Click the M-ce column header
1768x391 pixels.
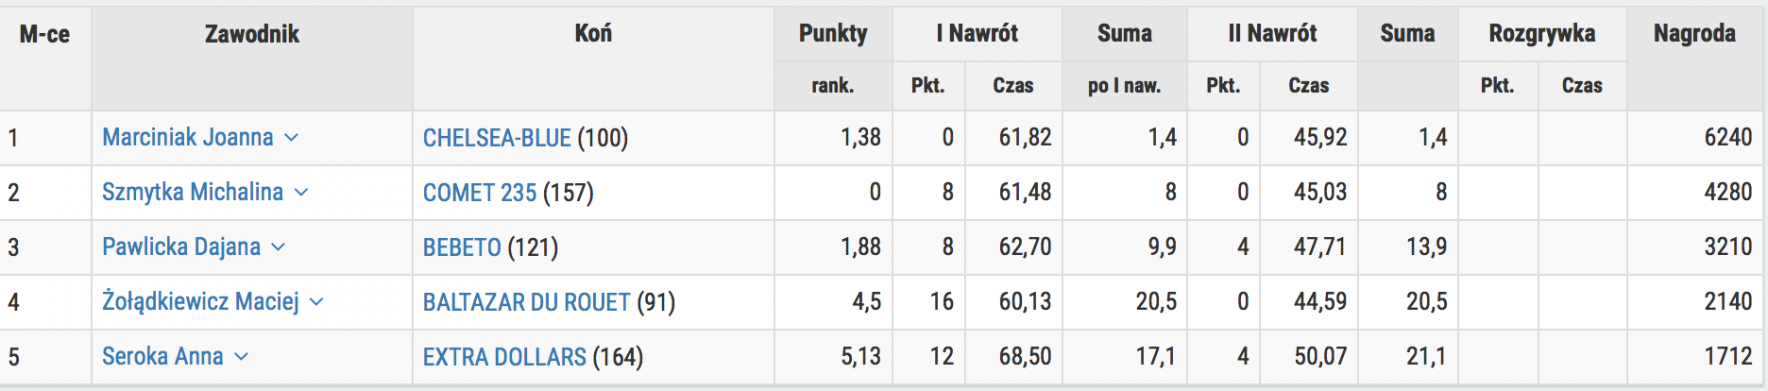pos(45,35)
